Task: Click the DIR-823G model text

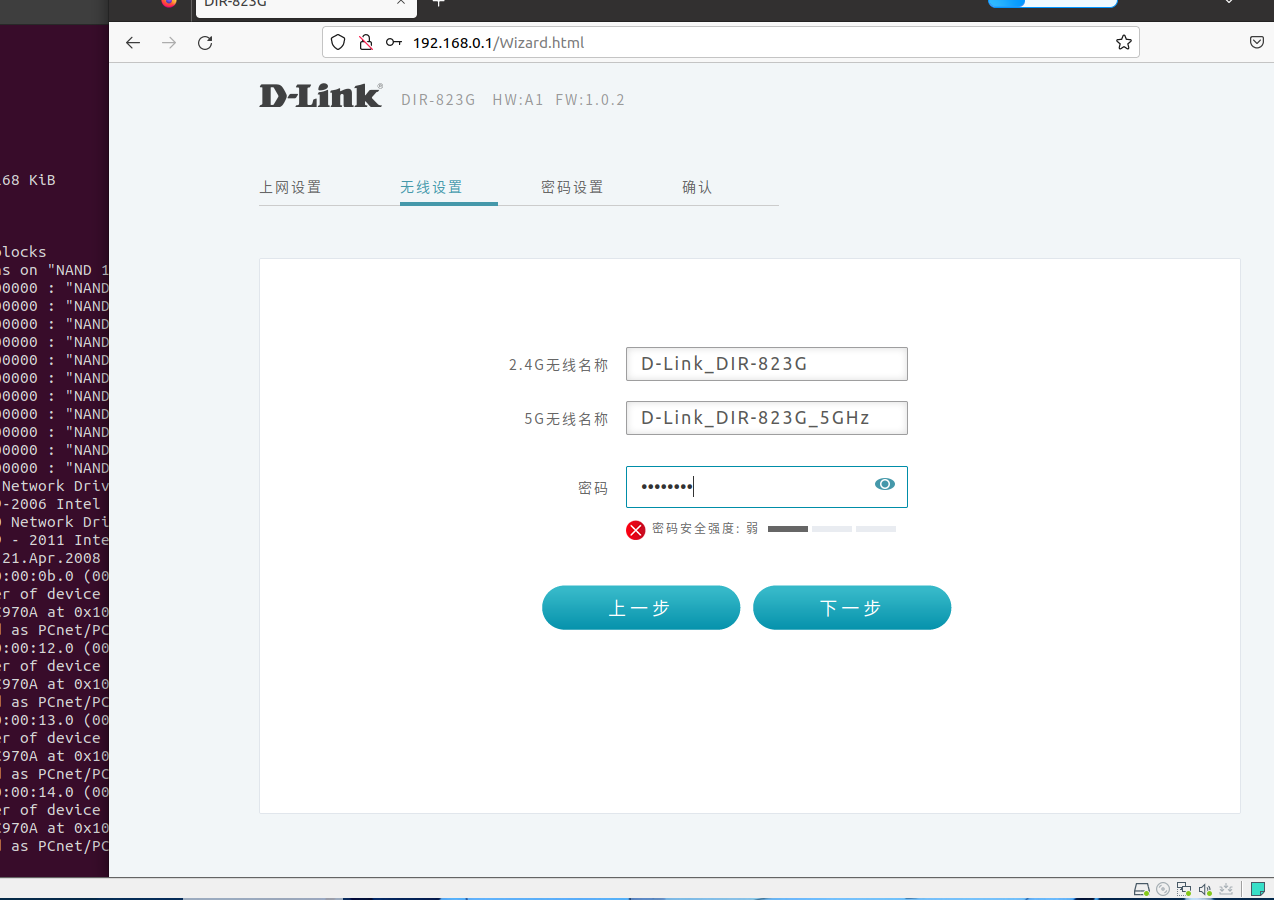Action: 438,100
